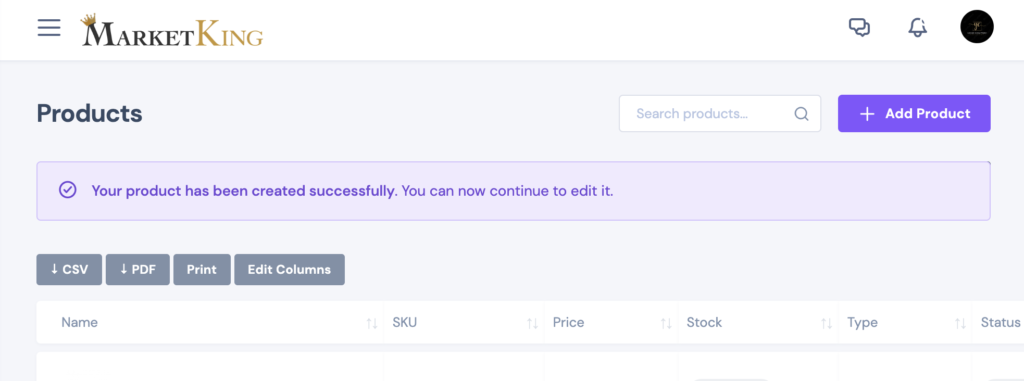Open Edit Columns options
Screen dimensions: 1024x381
click(x=289, y=270)
